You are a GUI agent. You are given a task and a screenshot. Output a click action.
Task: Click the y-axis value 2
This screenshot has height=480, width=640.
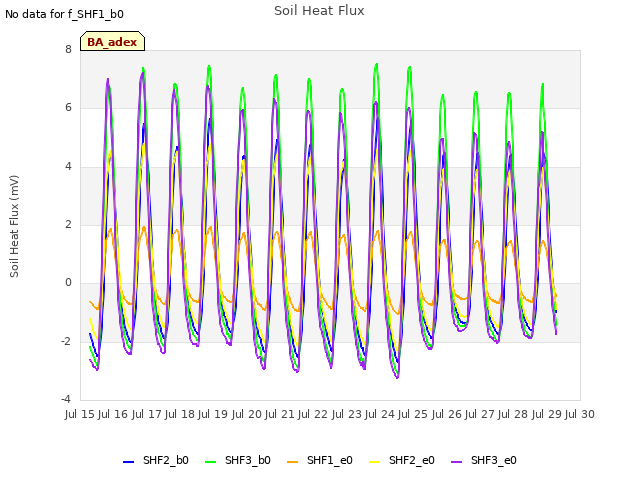[x=68, y=224]
